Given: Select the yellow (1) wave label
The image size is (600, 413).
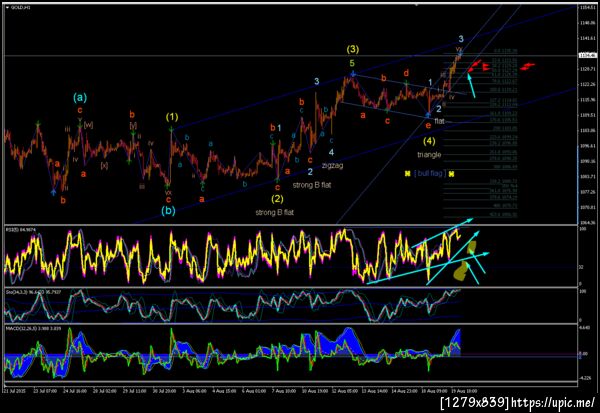Looking at the screenshot, I should pos(172,116).
